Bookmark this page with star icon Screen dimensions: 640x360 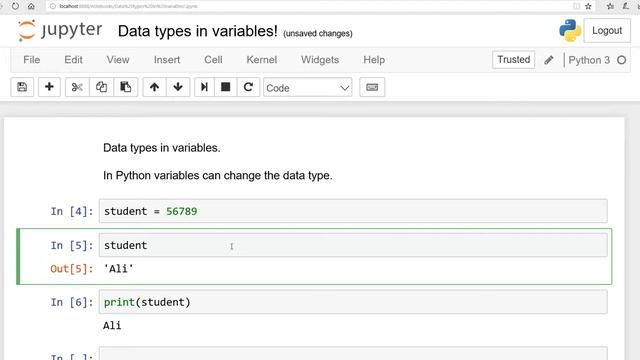(588, 6)
